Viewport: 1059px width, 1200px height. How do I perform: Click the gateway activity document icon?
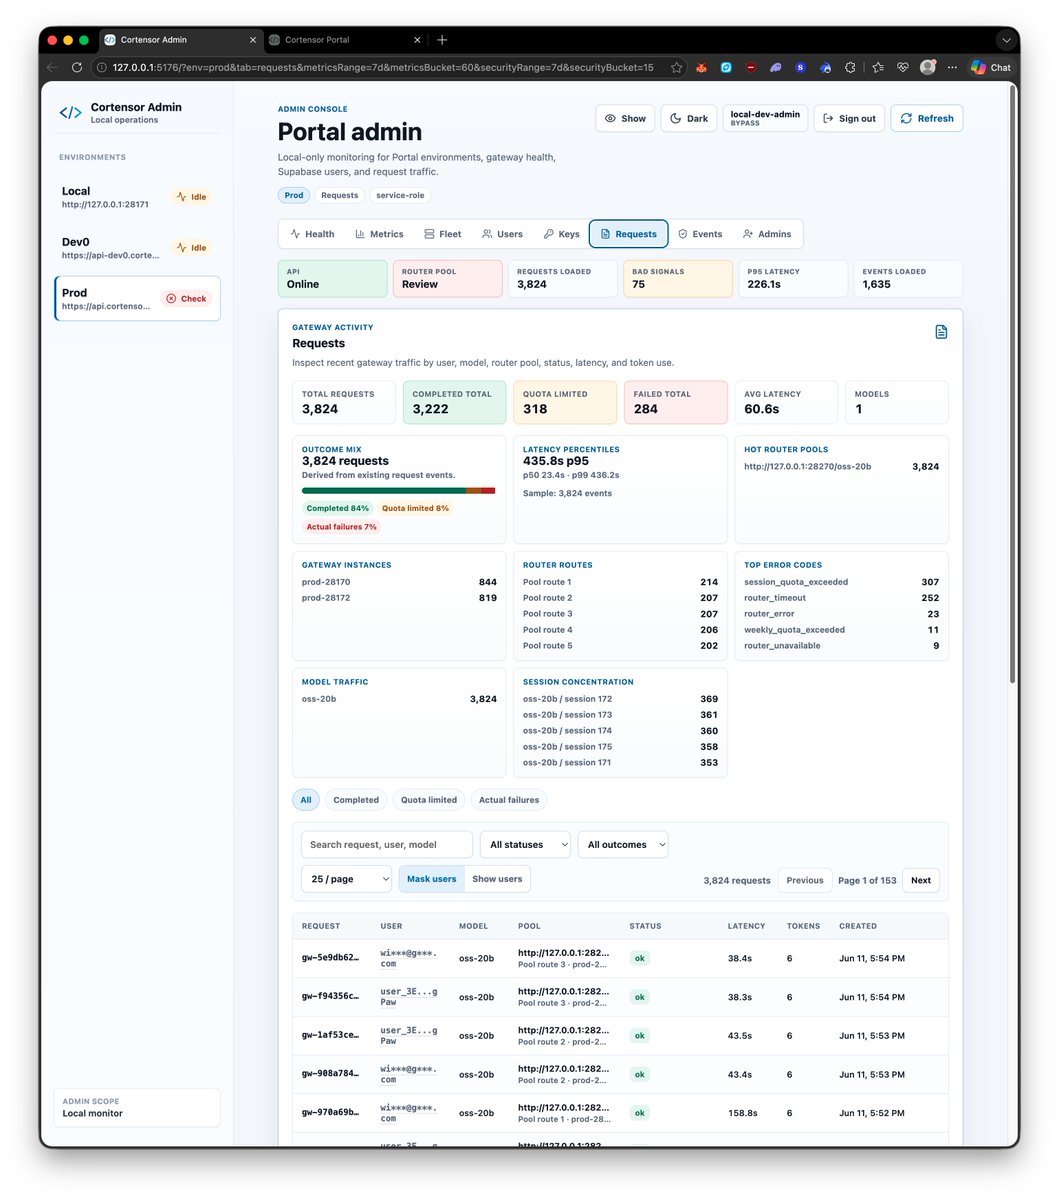941,332
